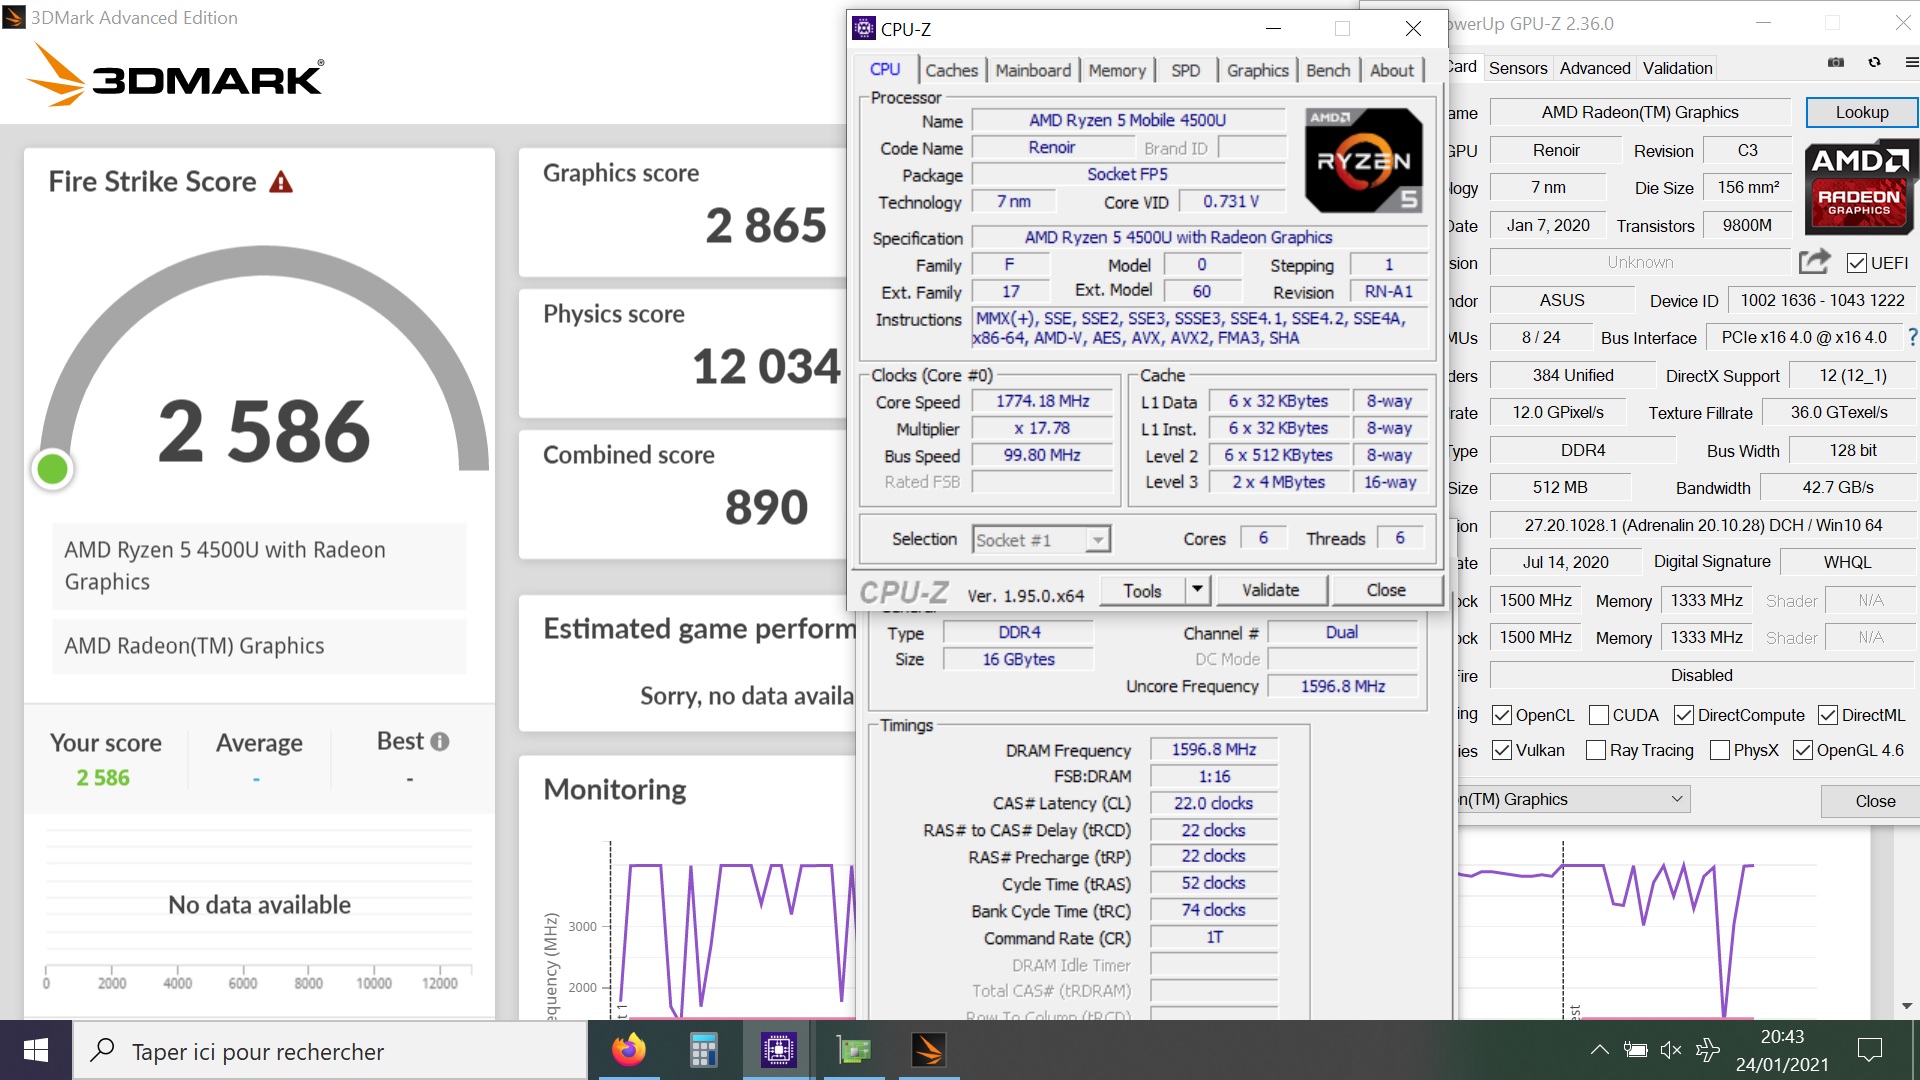Open the GPU-Z hamburger menu

pyautogui.click(x=1911, y=62)
